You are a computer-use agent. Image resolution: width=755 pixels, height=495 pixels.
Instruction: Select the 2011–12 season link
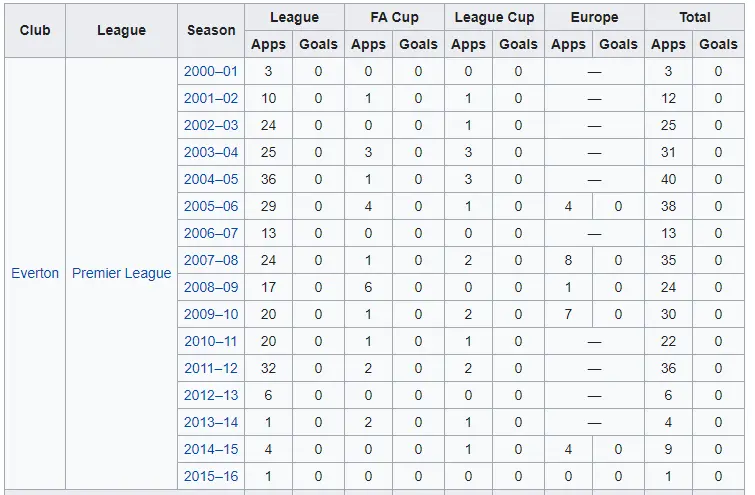pyautogui.click(x=211, y=369)
